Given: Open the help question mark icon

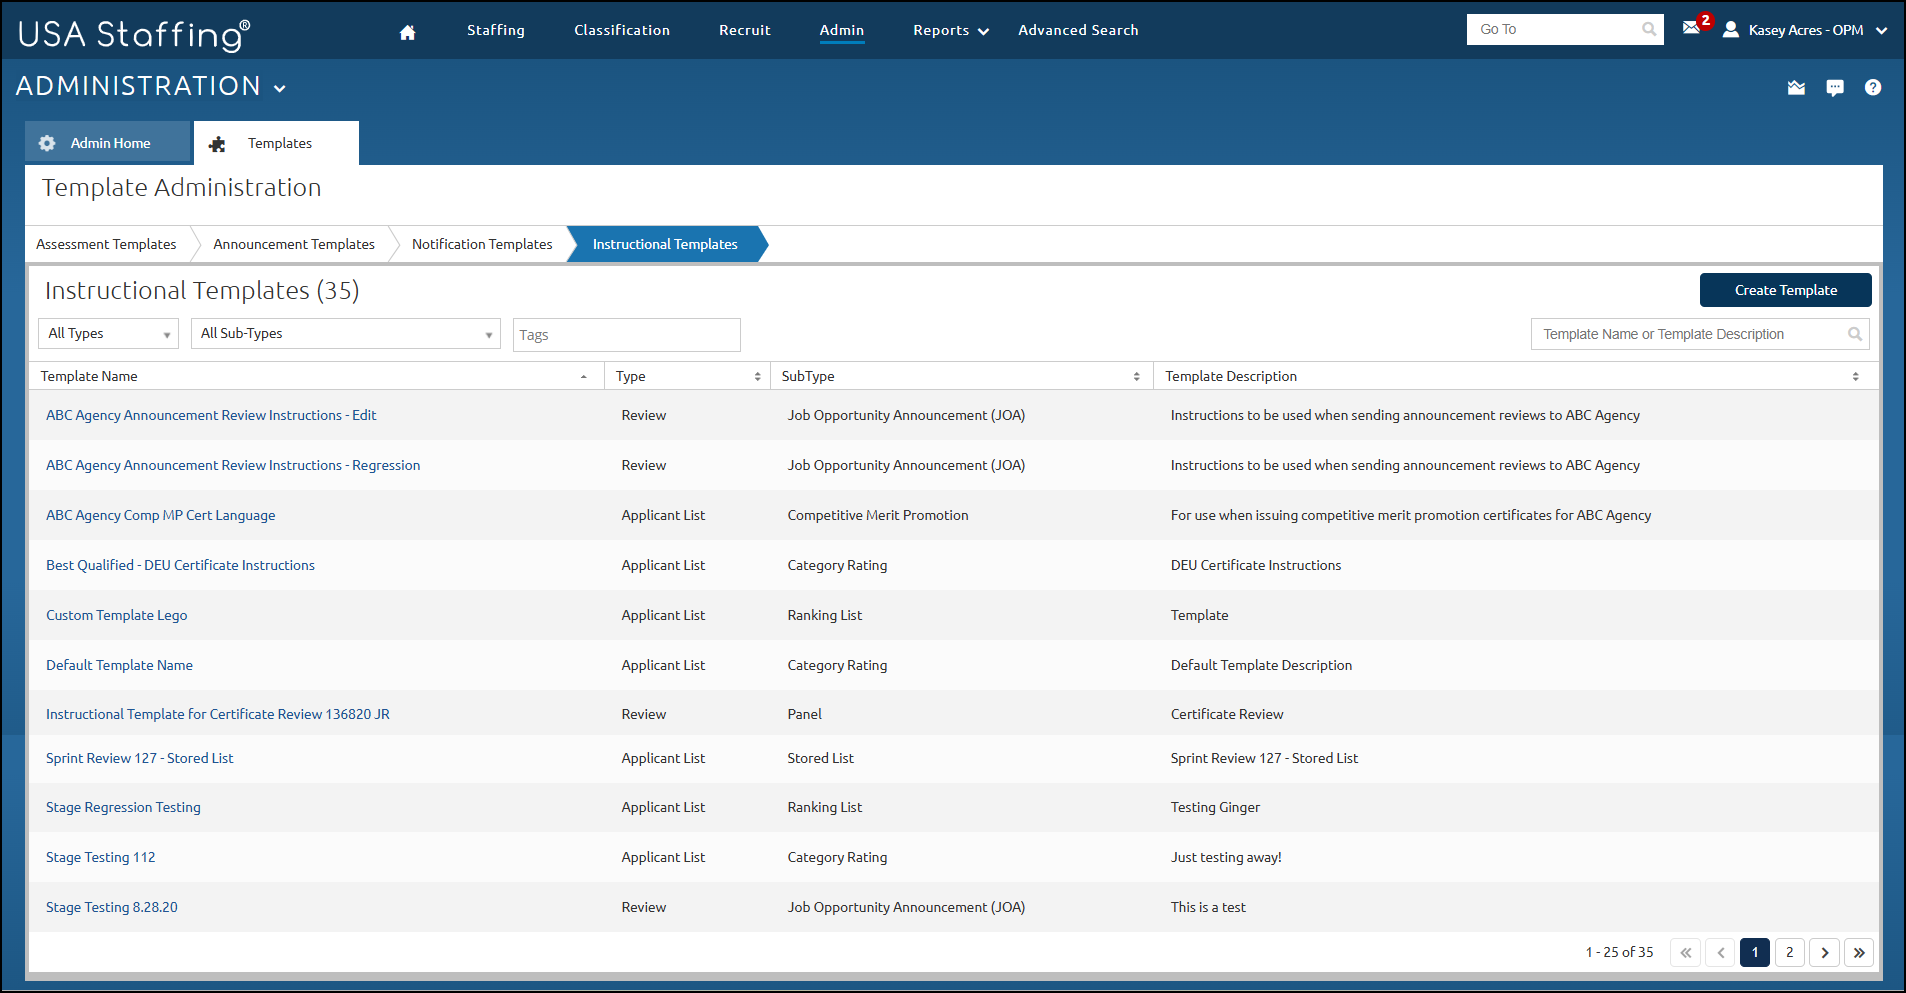Looking at the screenshot, I should (1874, 88).
